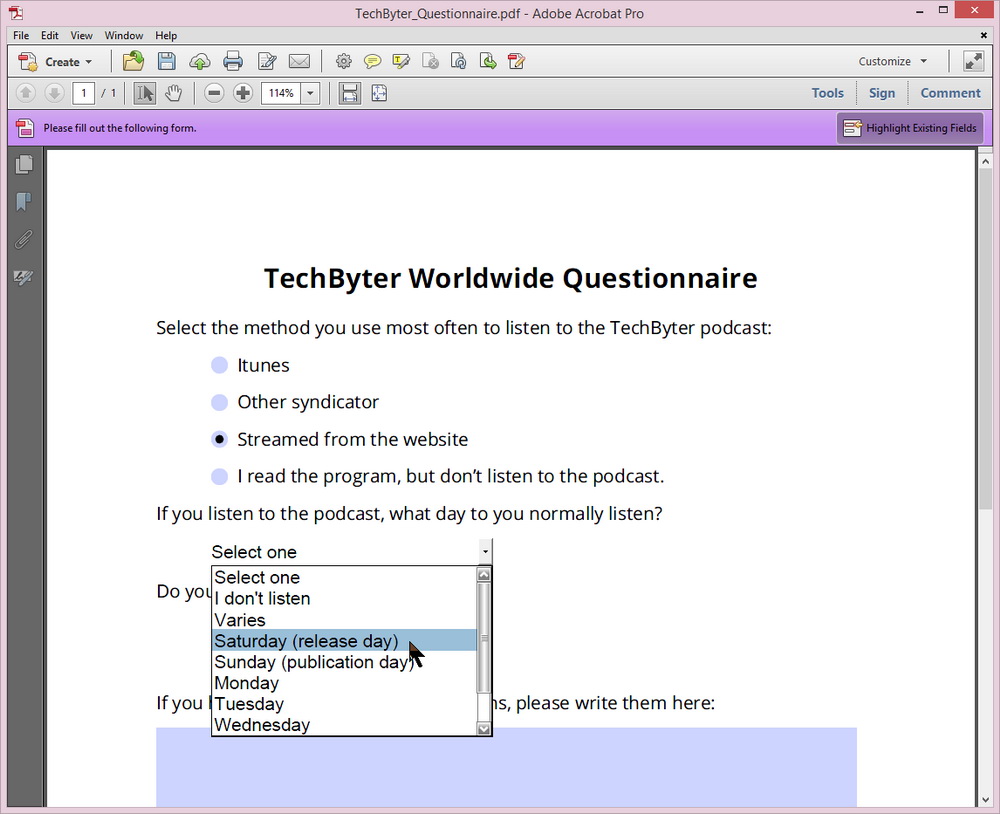Select the Other syndicator radio button
Image resolution: width=1000 pixels, height=814 pixels.
click(x=219, y=402)
